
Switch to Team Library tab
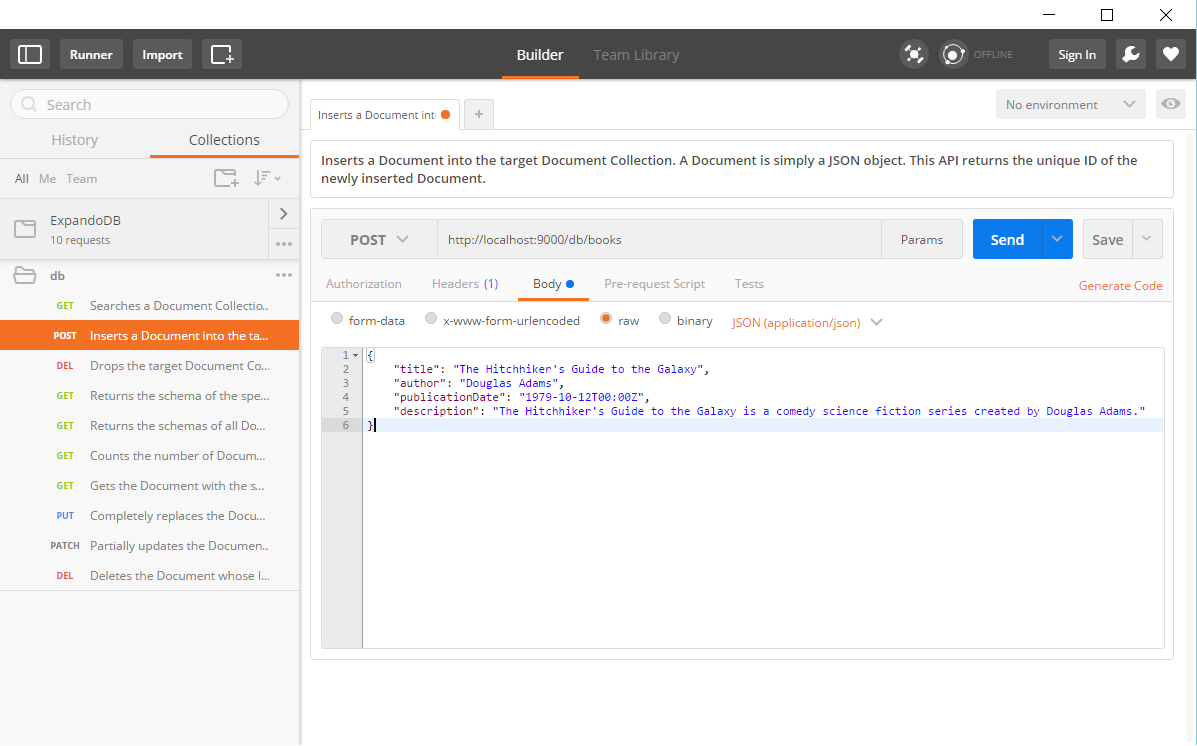(636, 55)
